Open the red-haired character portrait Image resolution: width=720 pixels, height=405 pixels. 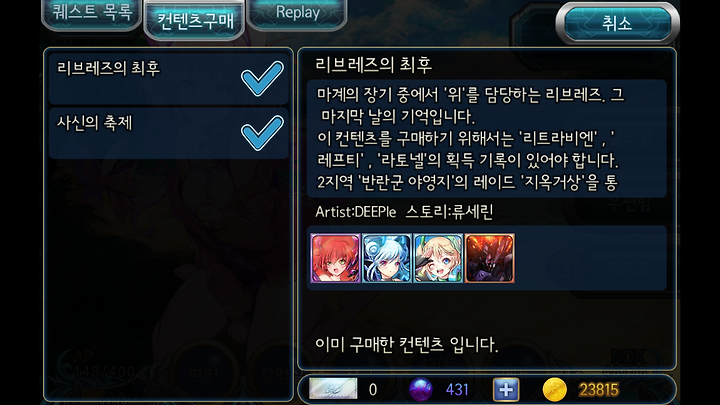[x=335, y=258]
